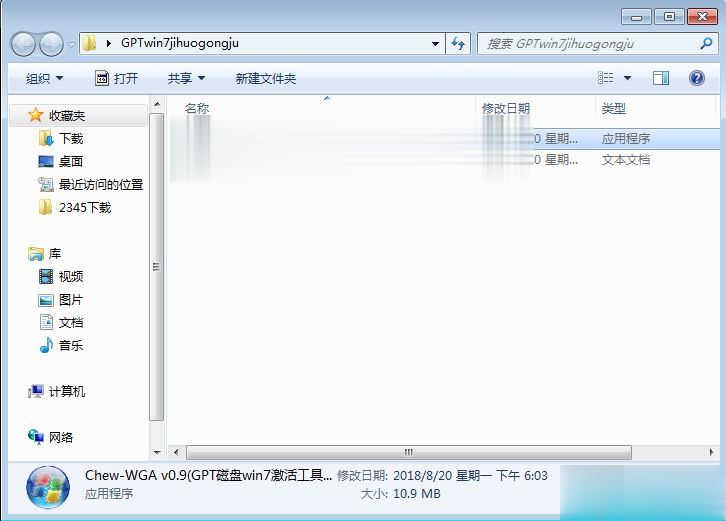
Task: Sort by 修改日期 column header
Action: (x=506, y=108)
